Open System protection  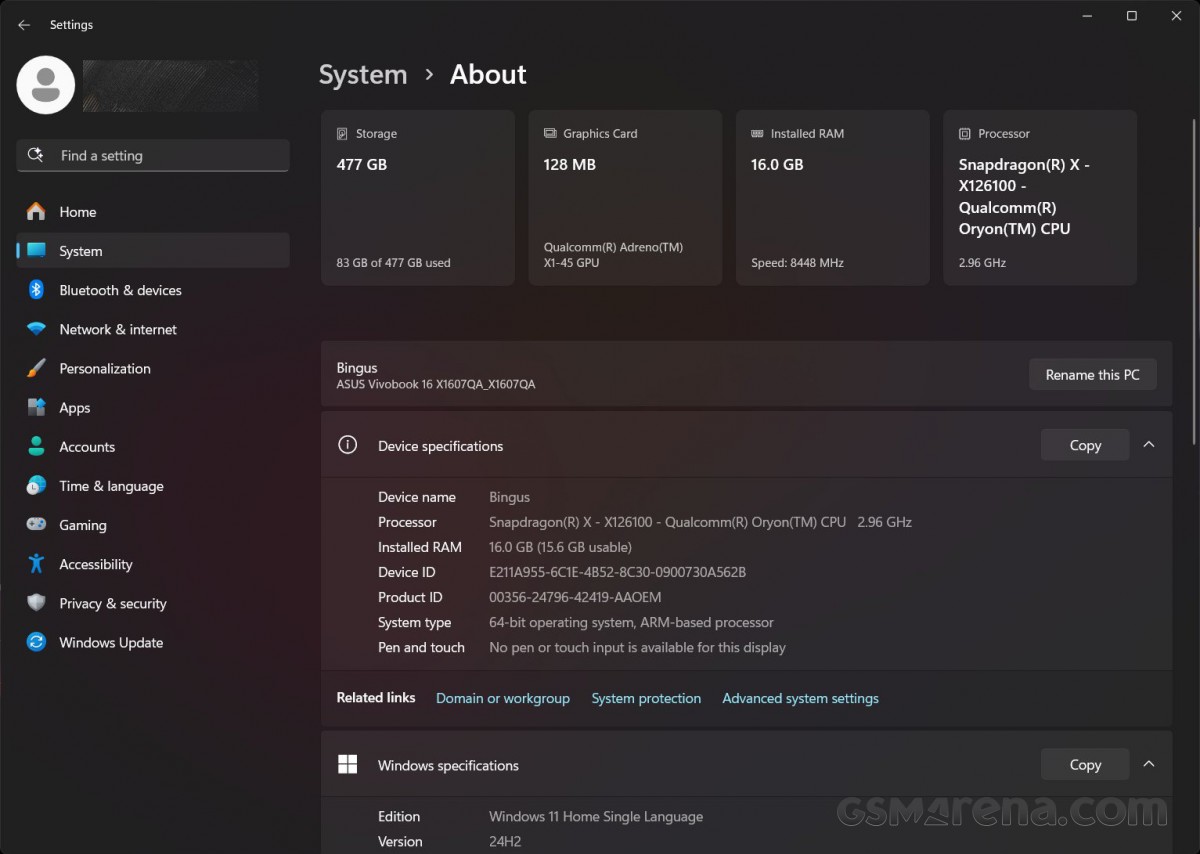646,698
